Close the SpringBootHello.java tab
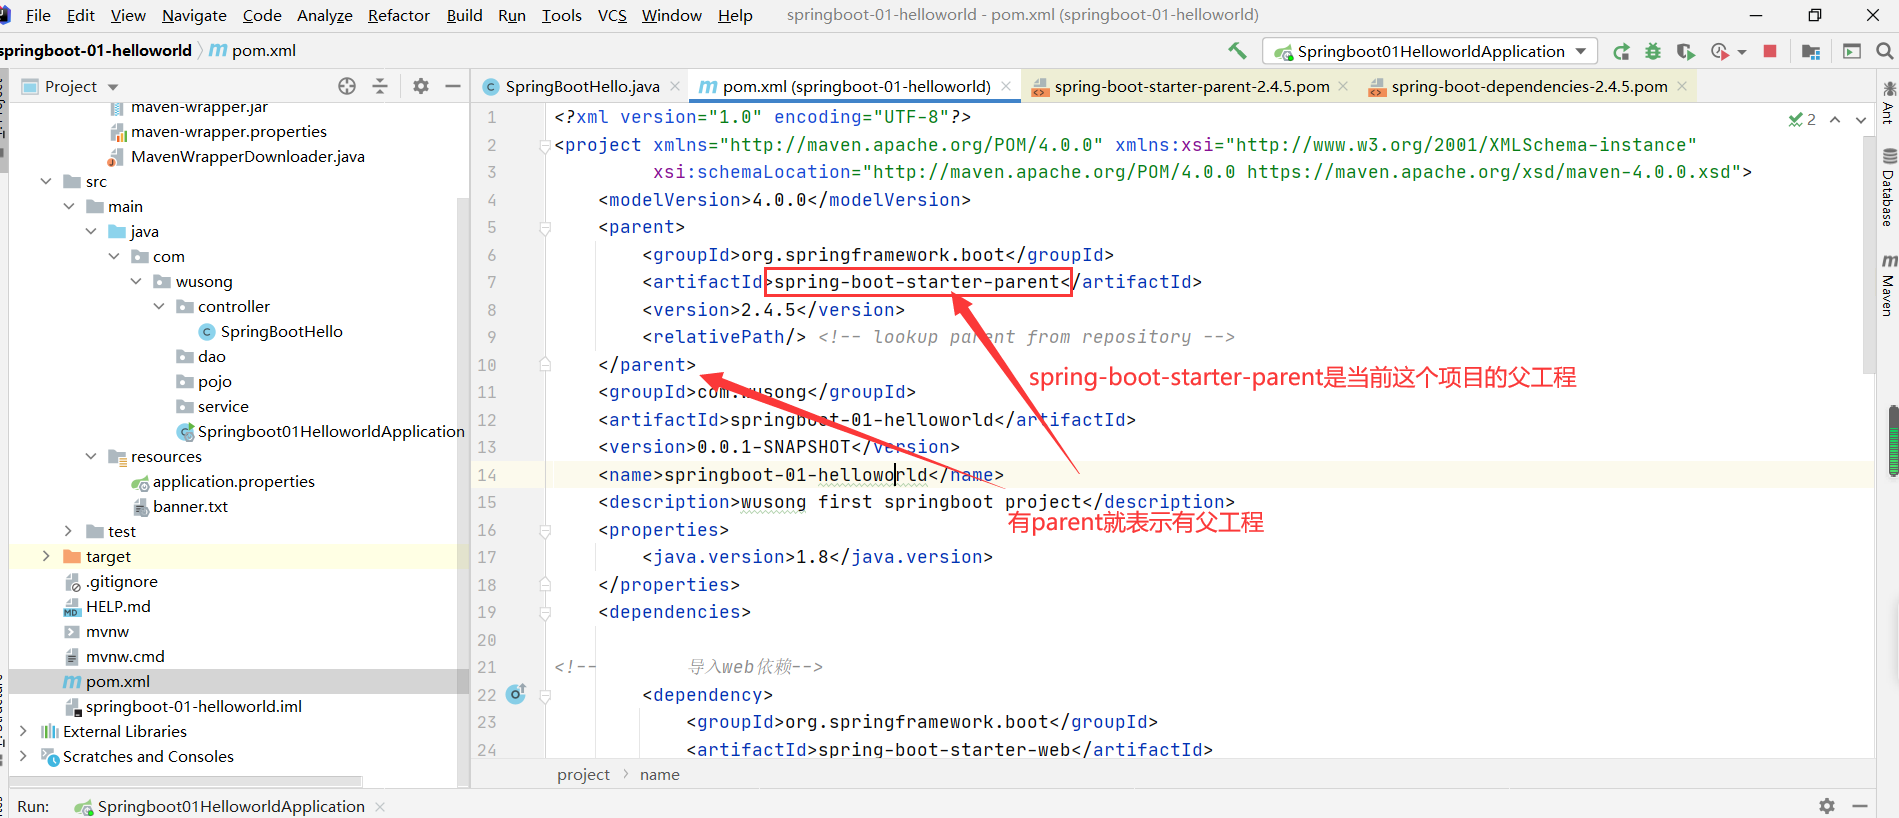Viewport: 1899px width, 818px height. [676, 86]
